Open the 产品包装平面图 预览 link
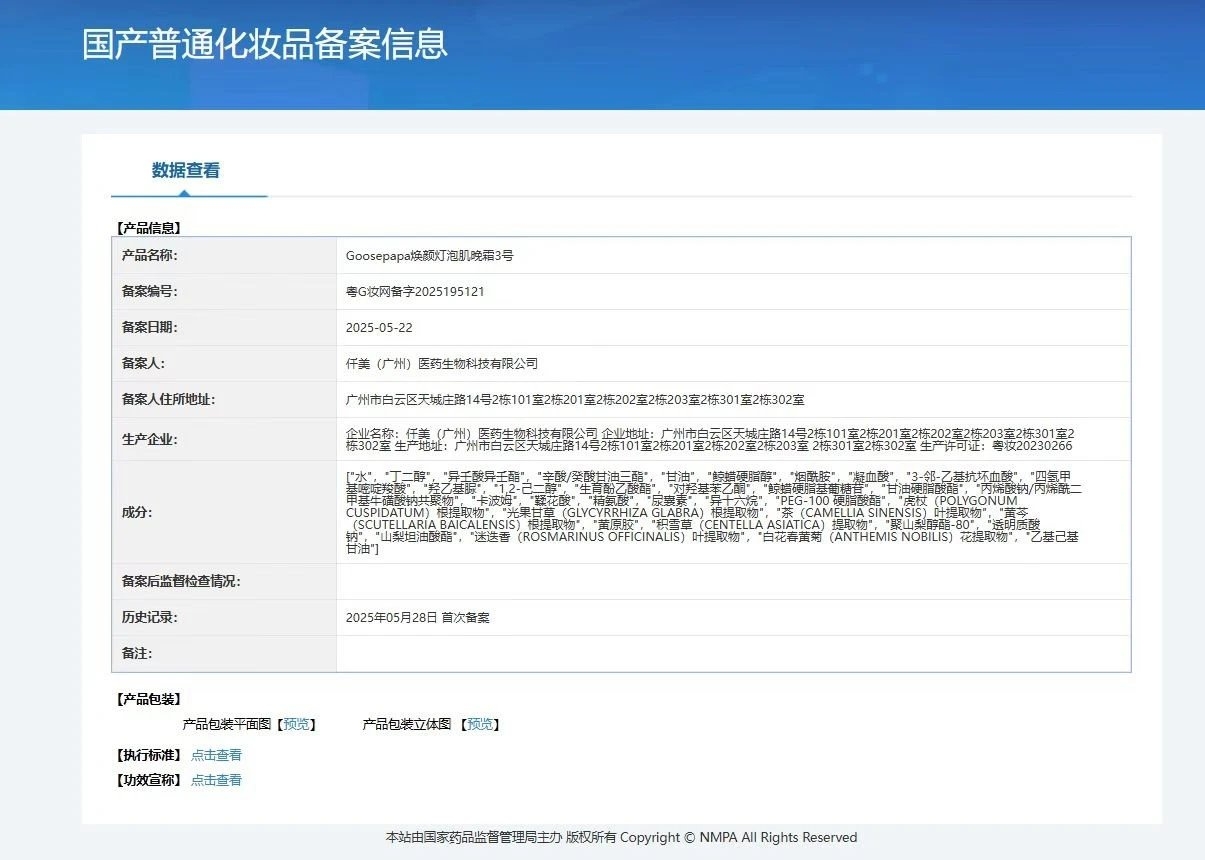Image resolution: width=1205 pixels, height=860 pixels. [x=297, y=724]
